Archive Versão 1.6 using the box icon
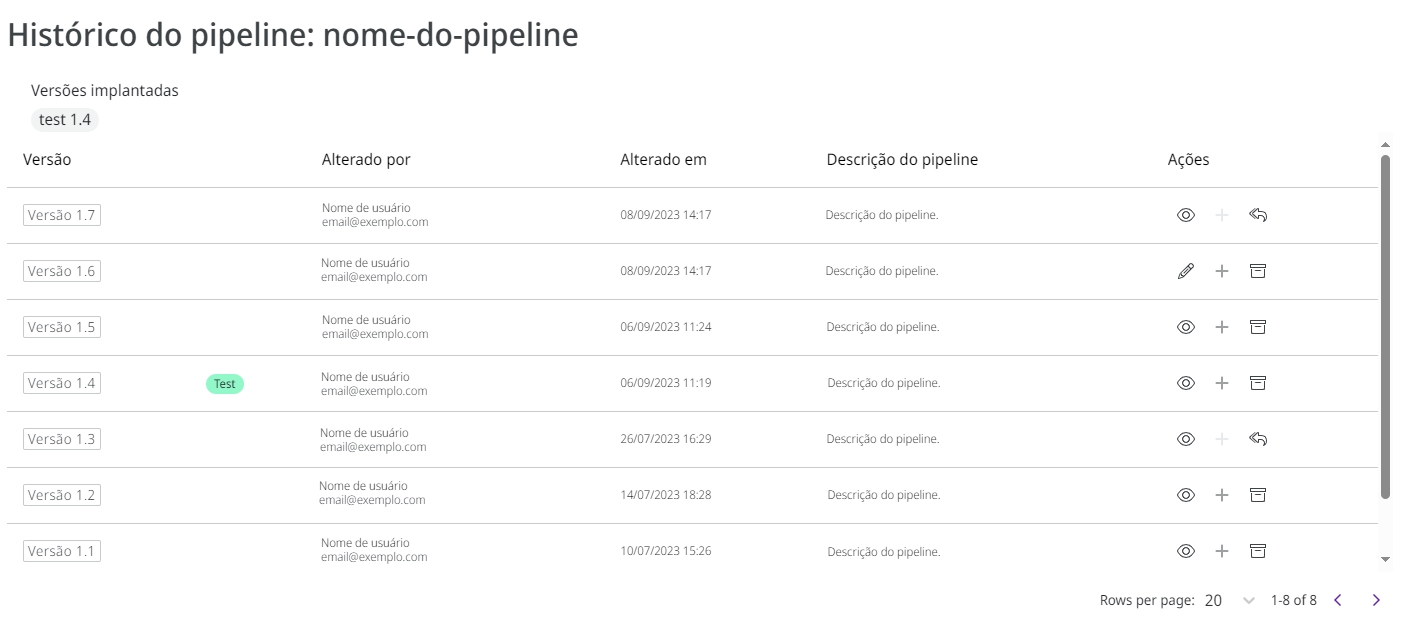This screenshot has height=628, width=1408. [x=1257, y=270]
